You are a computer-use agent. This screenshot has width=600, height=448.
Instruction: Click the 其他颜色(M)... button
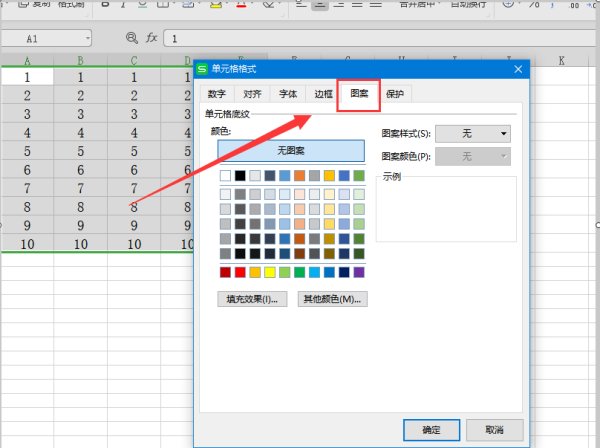[333, 299]
